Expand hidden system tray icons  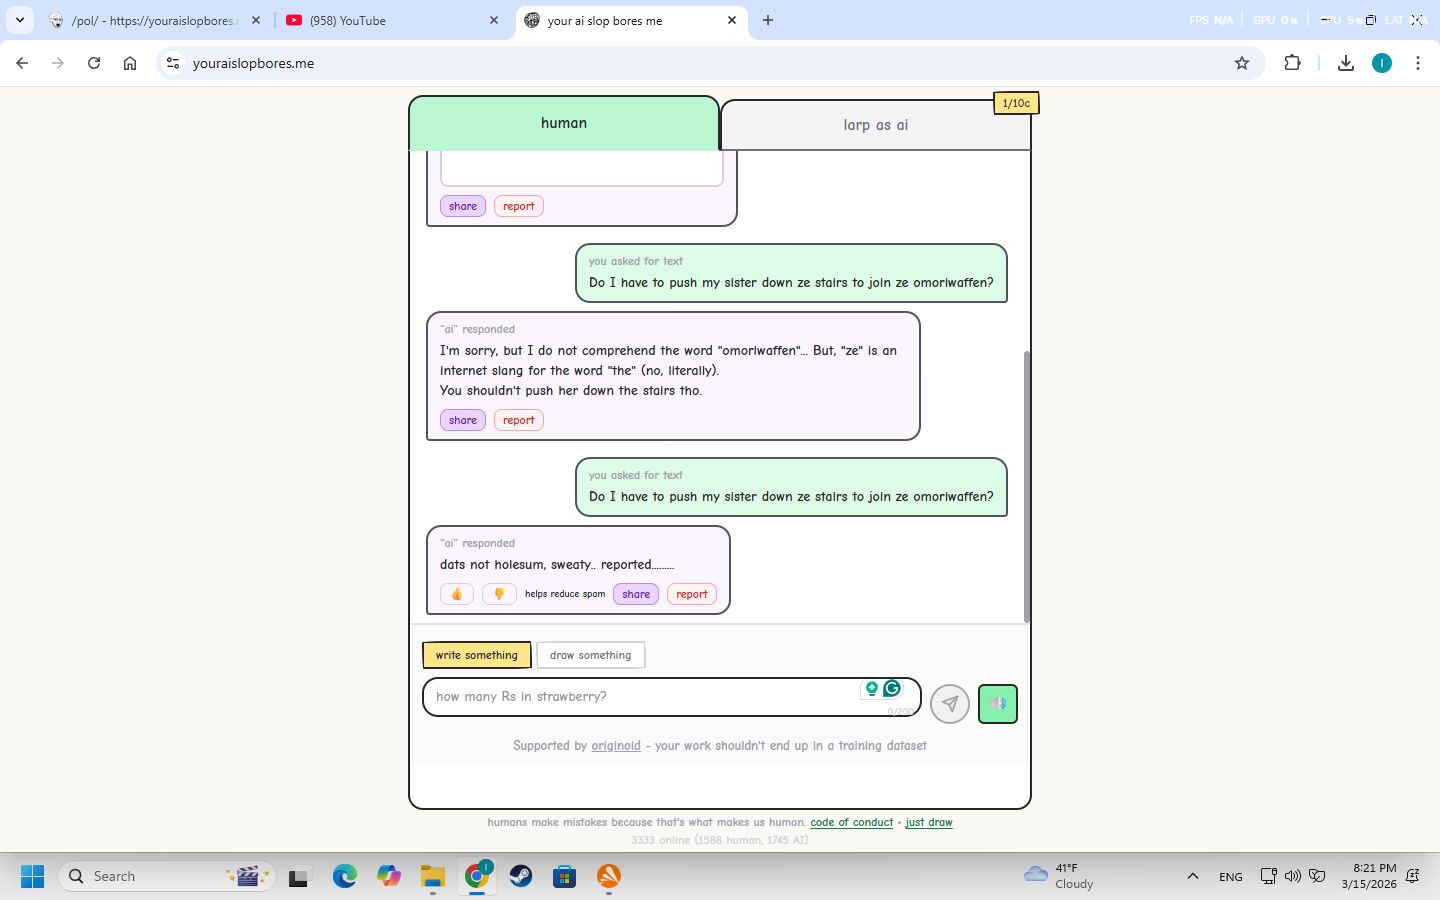[x=1192, y=876]
